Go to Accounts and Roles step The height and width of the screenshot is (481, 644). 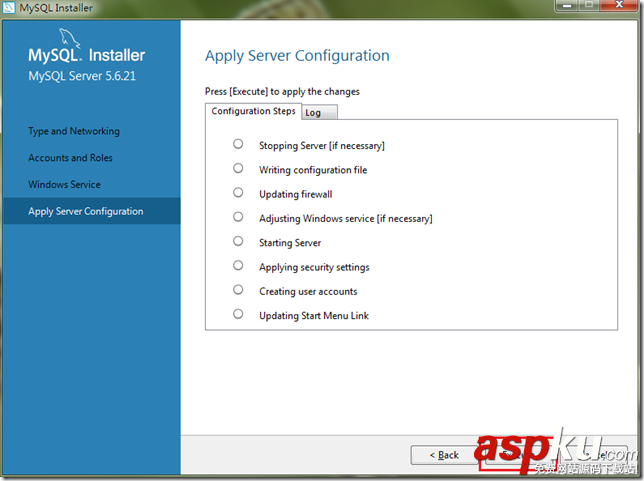tap(70, 158)
